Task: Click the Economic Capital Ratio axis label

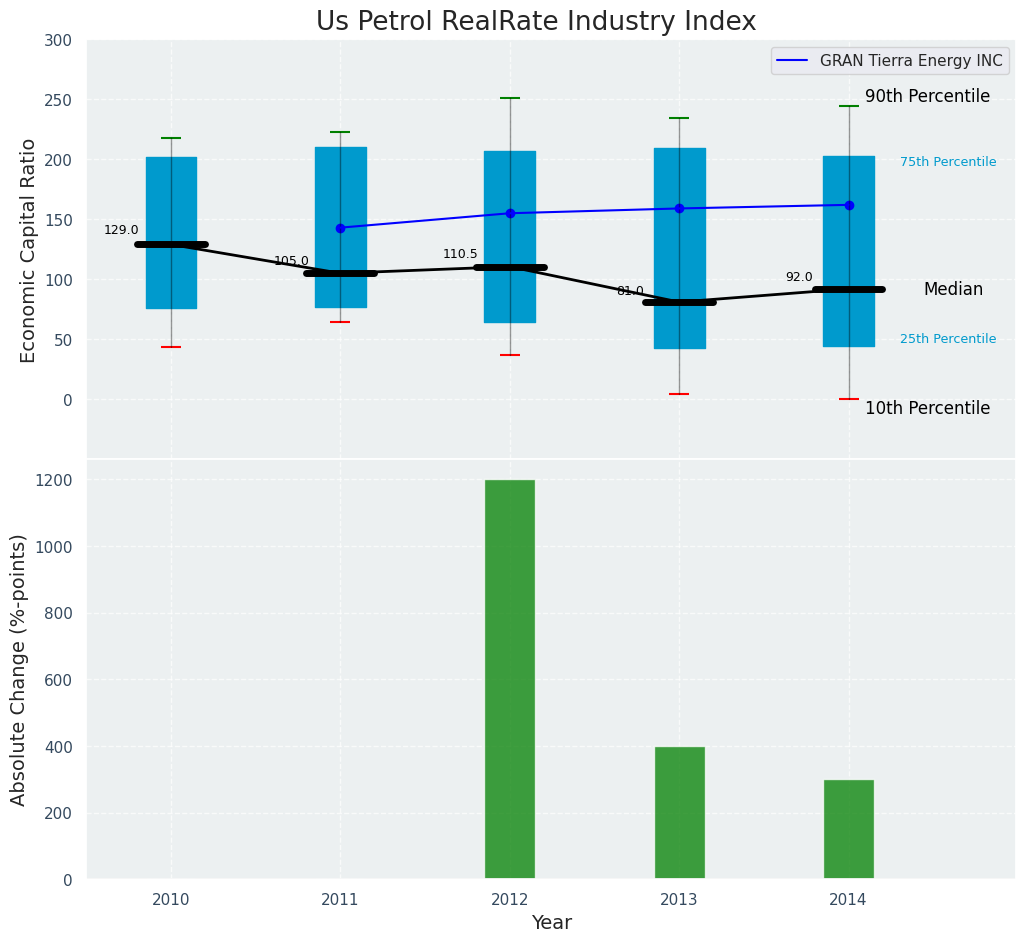Action: coord(28,250)
